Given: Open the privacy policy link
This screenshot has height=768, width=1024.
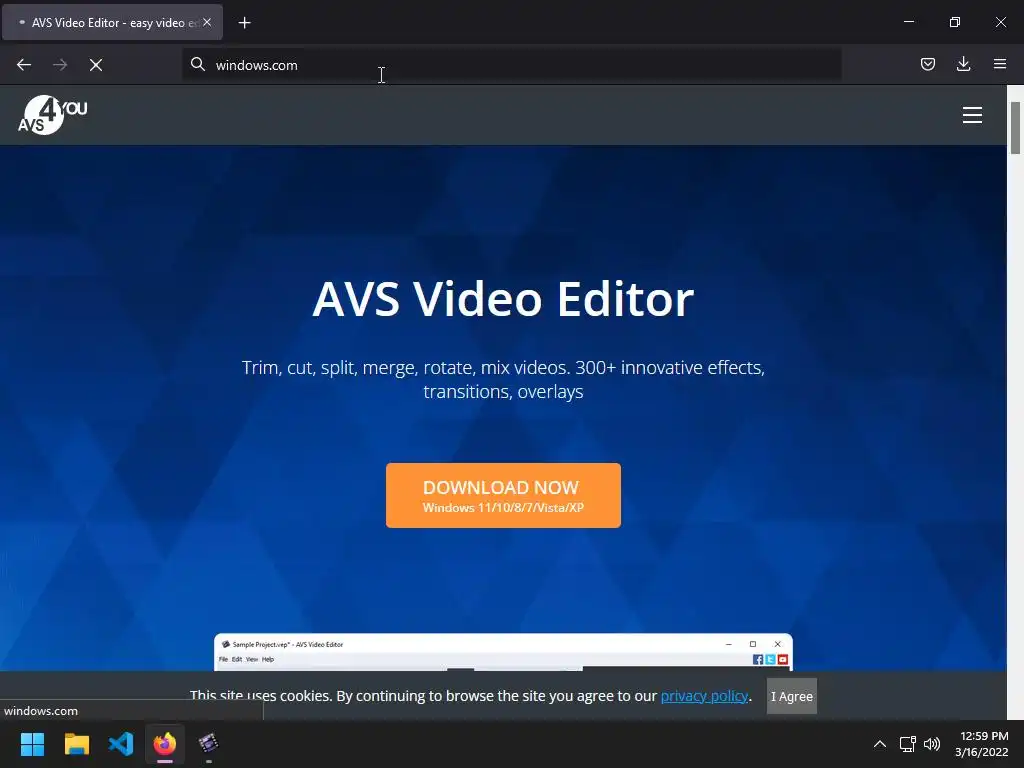Looking at the screenshot, I should [x=704, y=696].
